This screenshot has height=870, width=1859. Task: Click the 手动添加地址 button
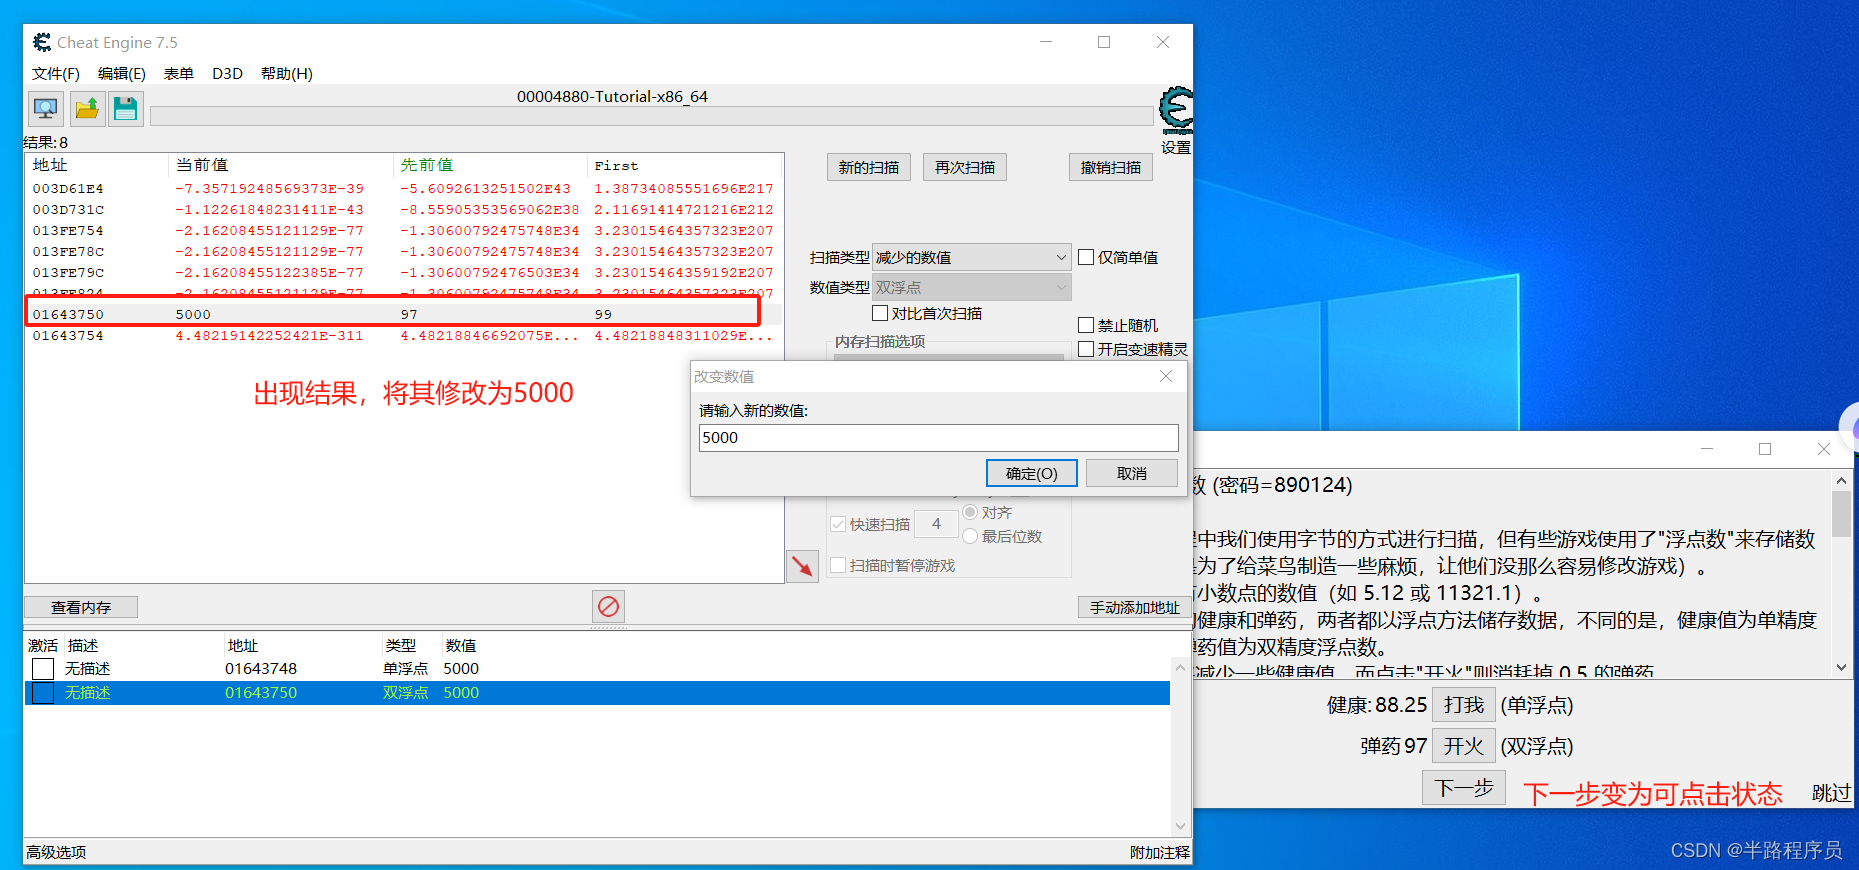(1135, 607)
